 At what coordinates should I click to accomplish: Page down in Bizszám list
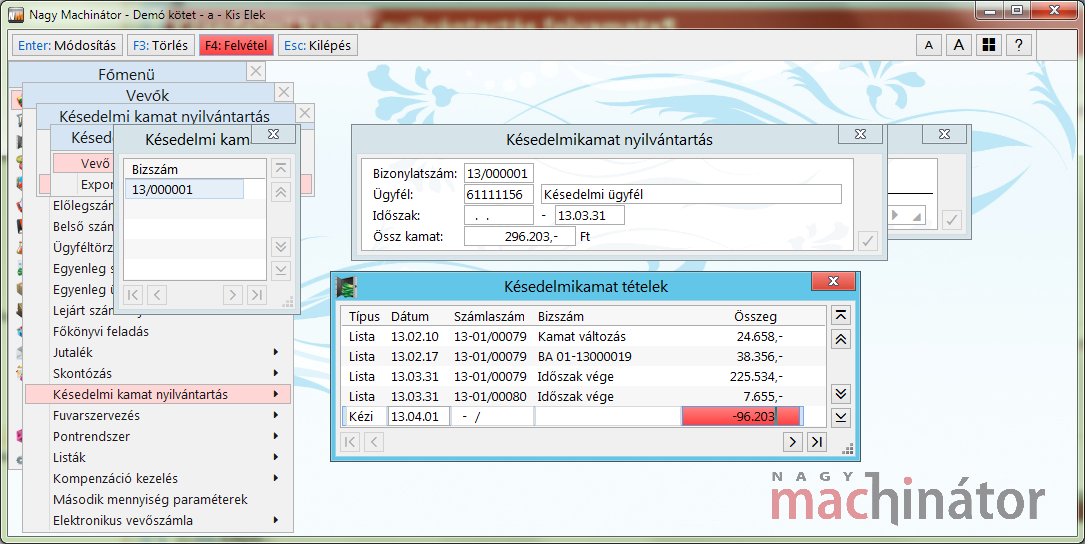pyautogui.click(x=281, y=246)
